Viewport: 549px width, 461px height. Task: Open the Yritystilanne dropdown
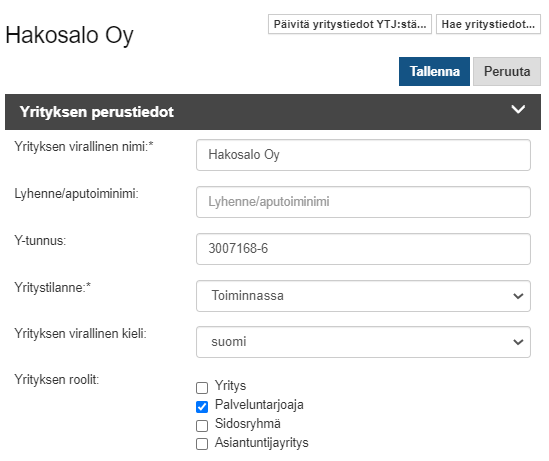click(363, 296)
